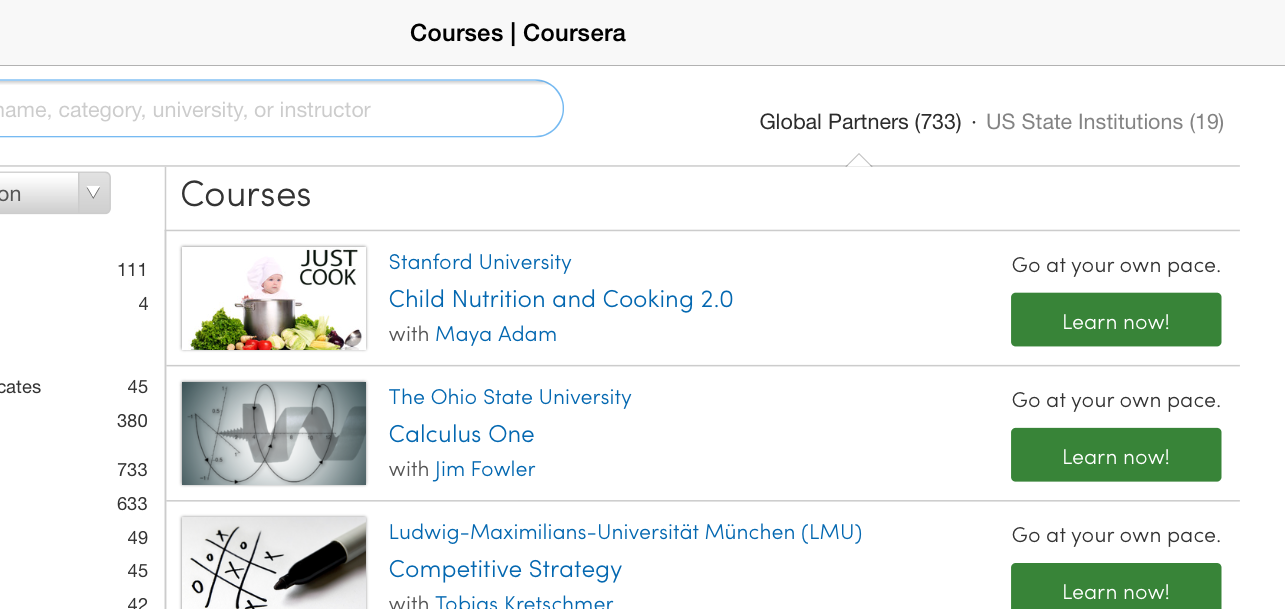The image size is (1285, 609).
Task: Open the Child Nutrition and Cooking thumbnail
Action: [x=274, y=298]
